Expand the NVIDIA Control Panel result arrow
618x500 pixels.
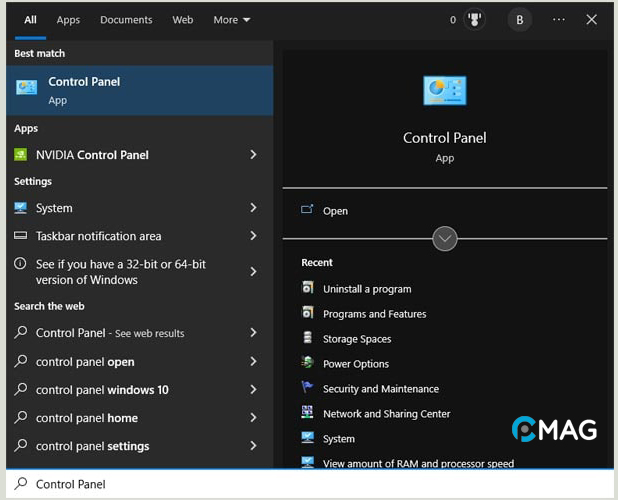click(x=253, y=155)
